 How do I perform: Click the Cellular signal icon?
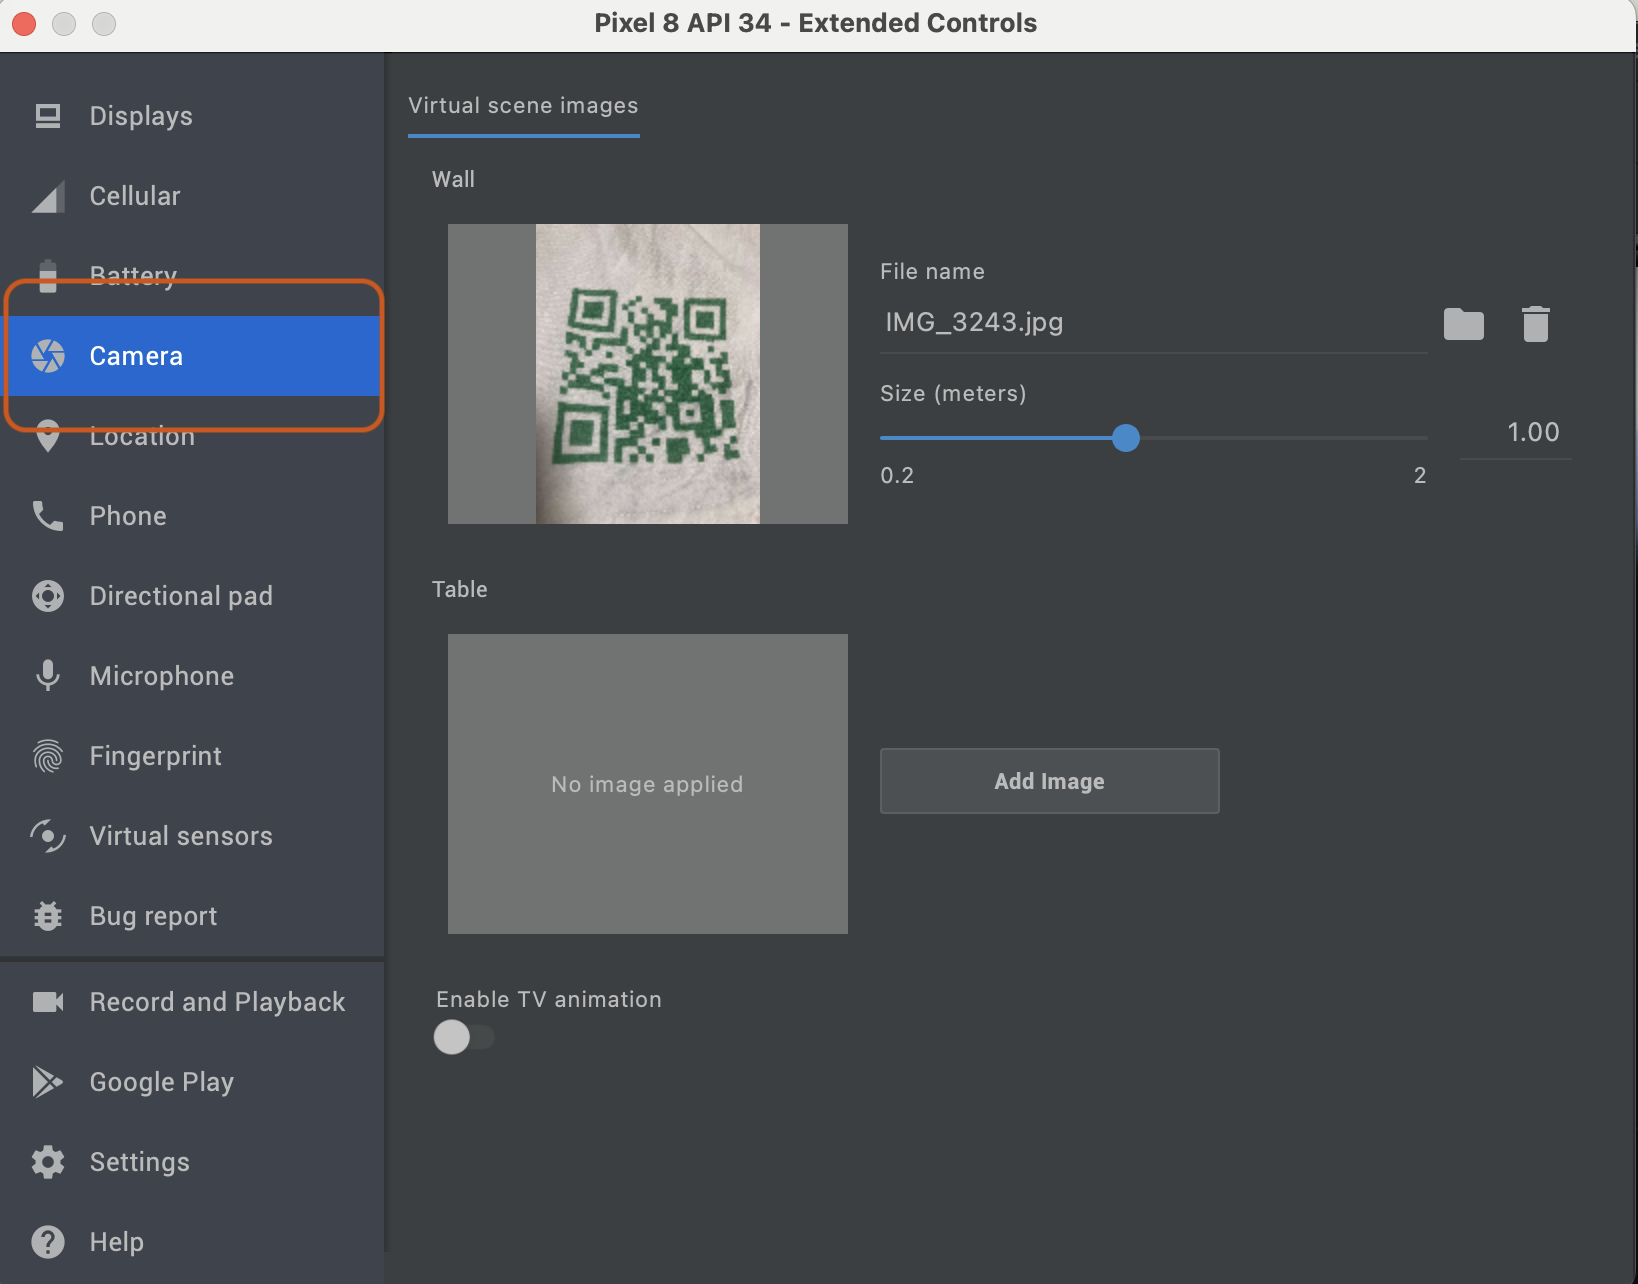(47, 196)
